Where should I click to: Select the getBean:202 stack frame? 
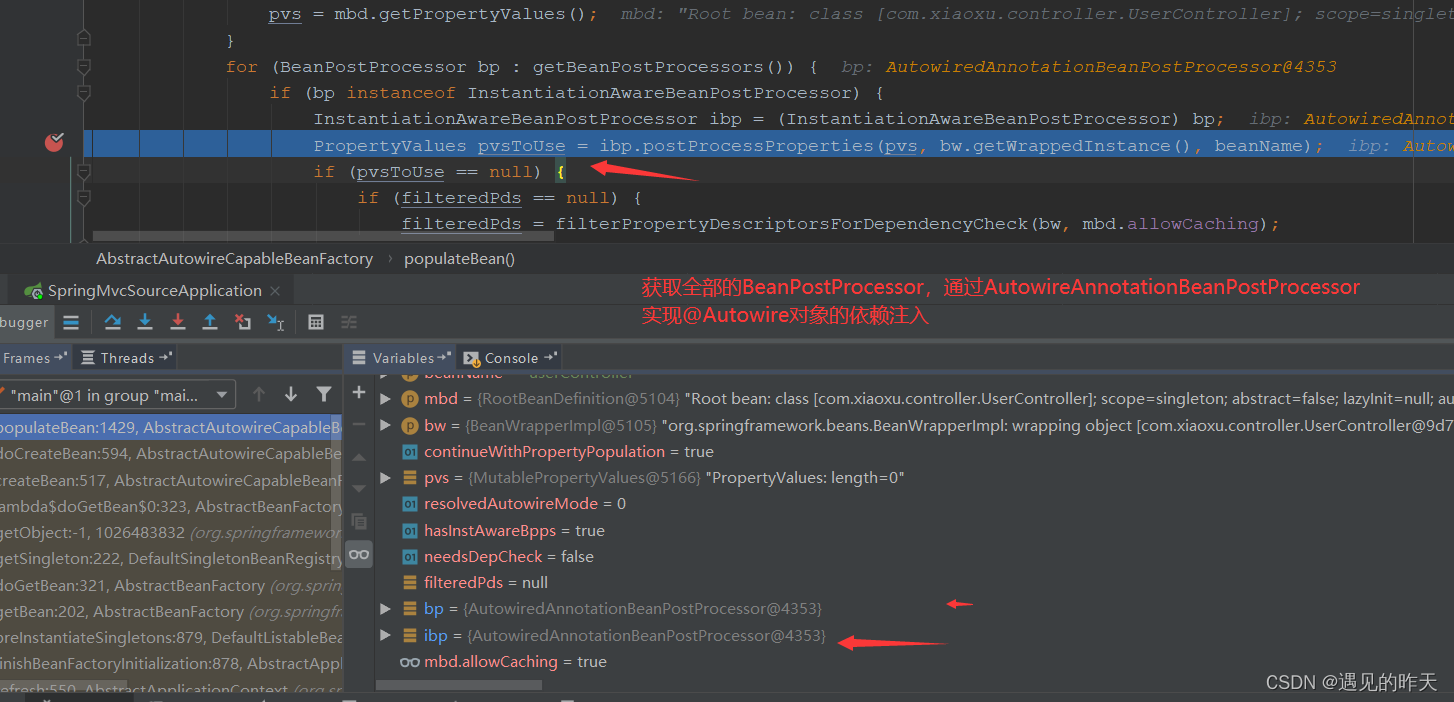(x=171, y=611)
